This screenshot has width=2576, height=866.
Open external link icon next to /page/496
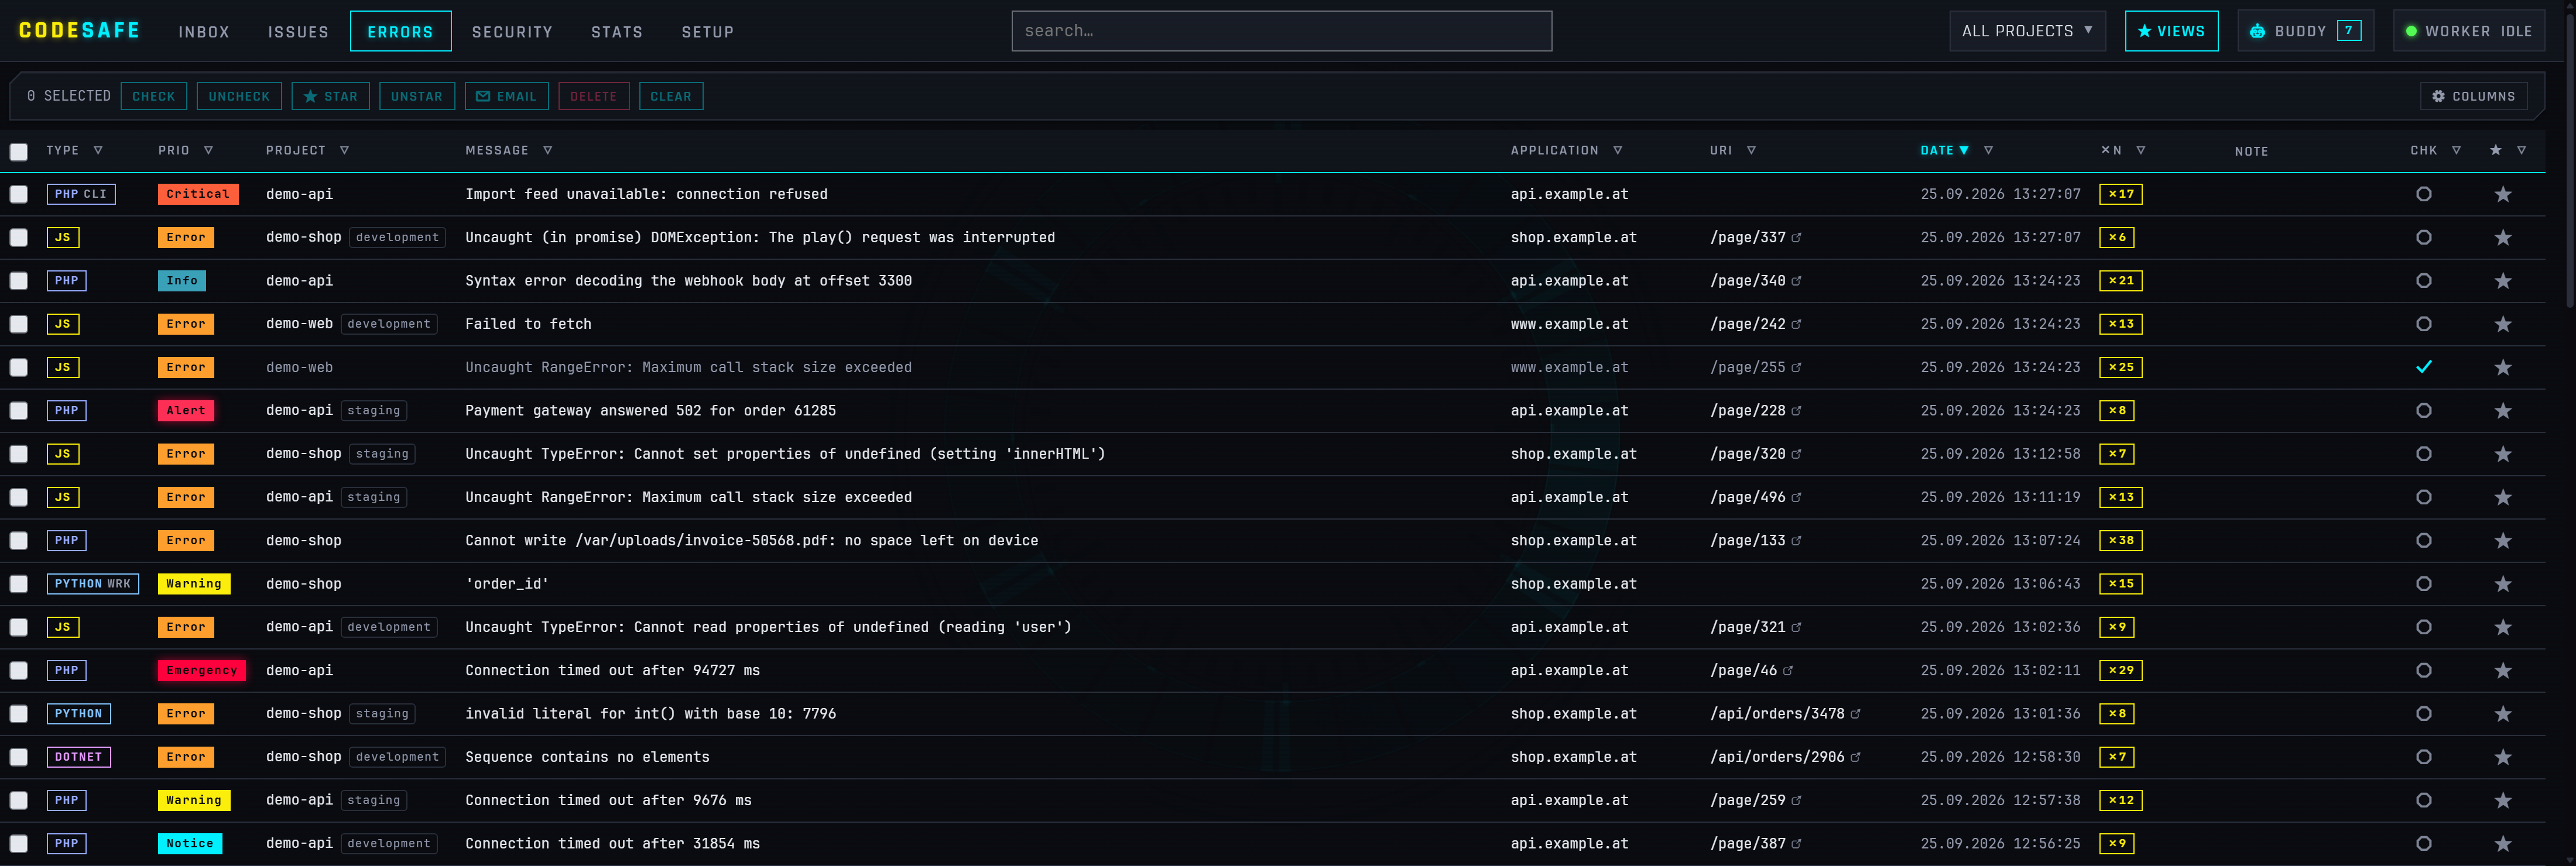(x=1796, y=497)
